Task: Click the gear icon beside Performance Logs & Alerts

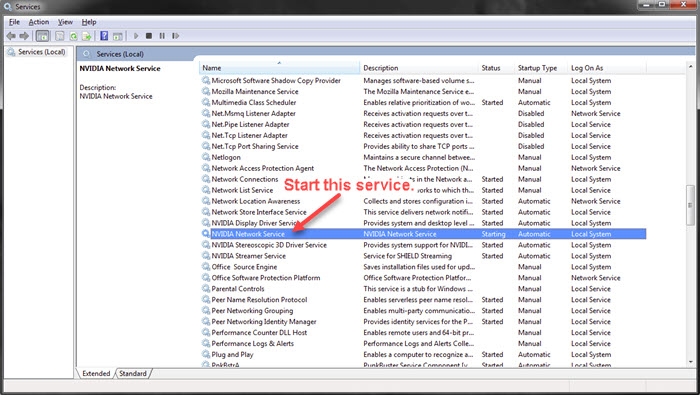Action: coord(206,344)
